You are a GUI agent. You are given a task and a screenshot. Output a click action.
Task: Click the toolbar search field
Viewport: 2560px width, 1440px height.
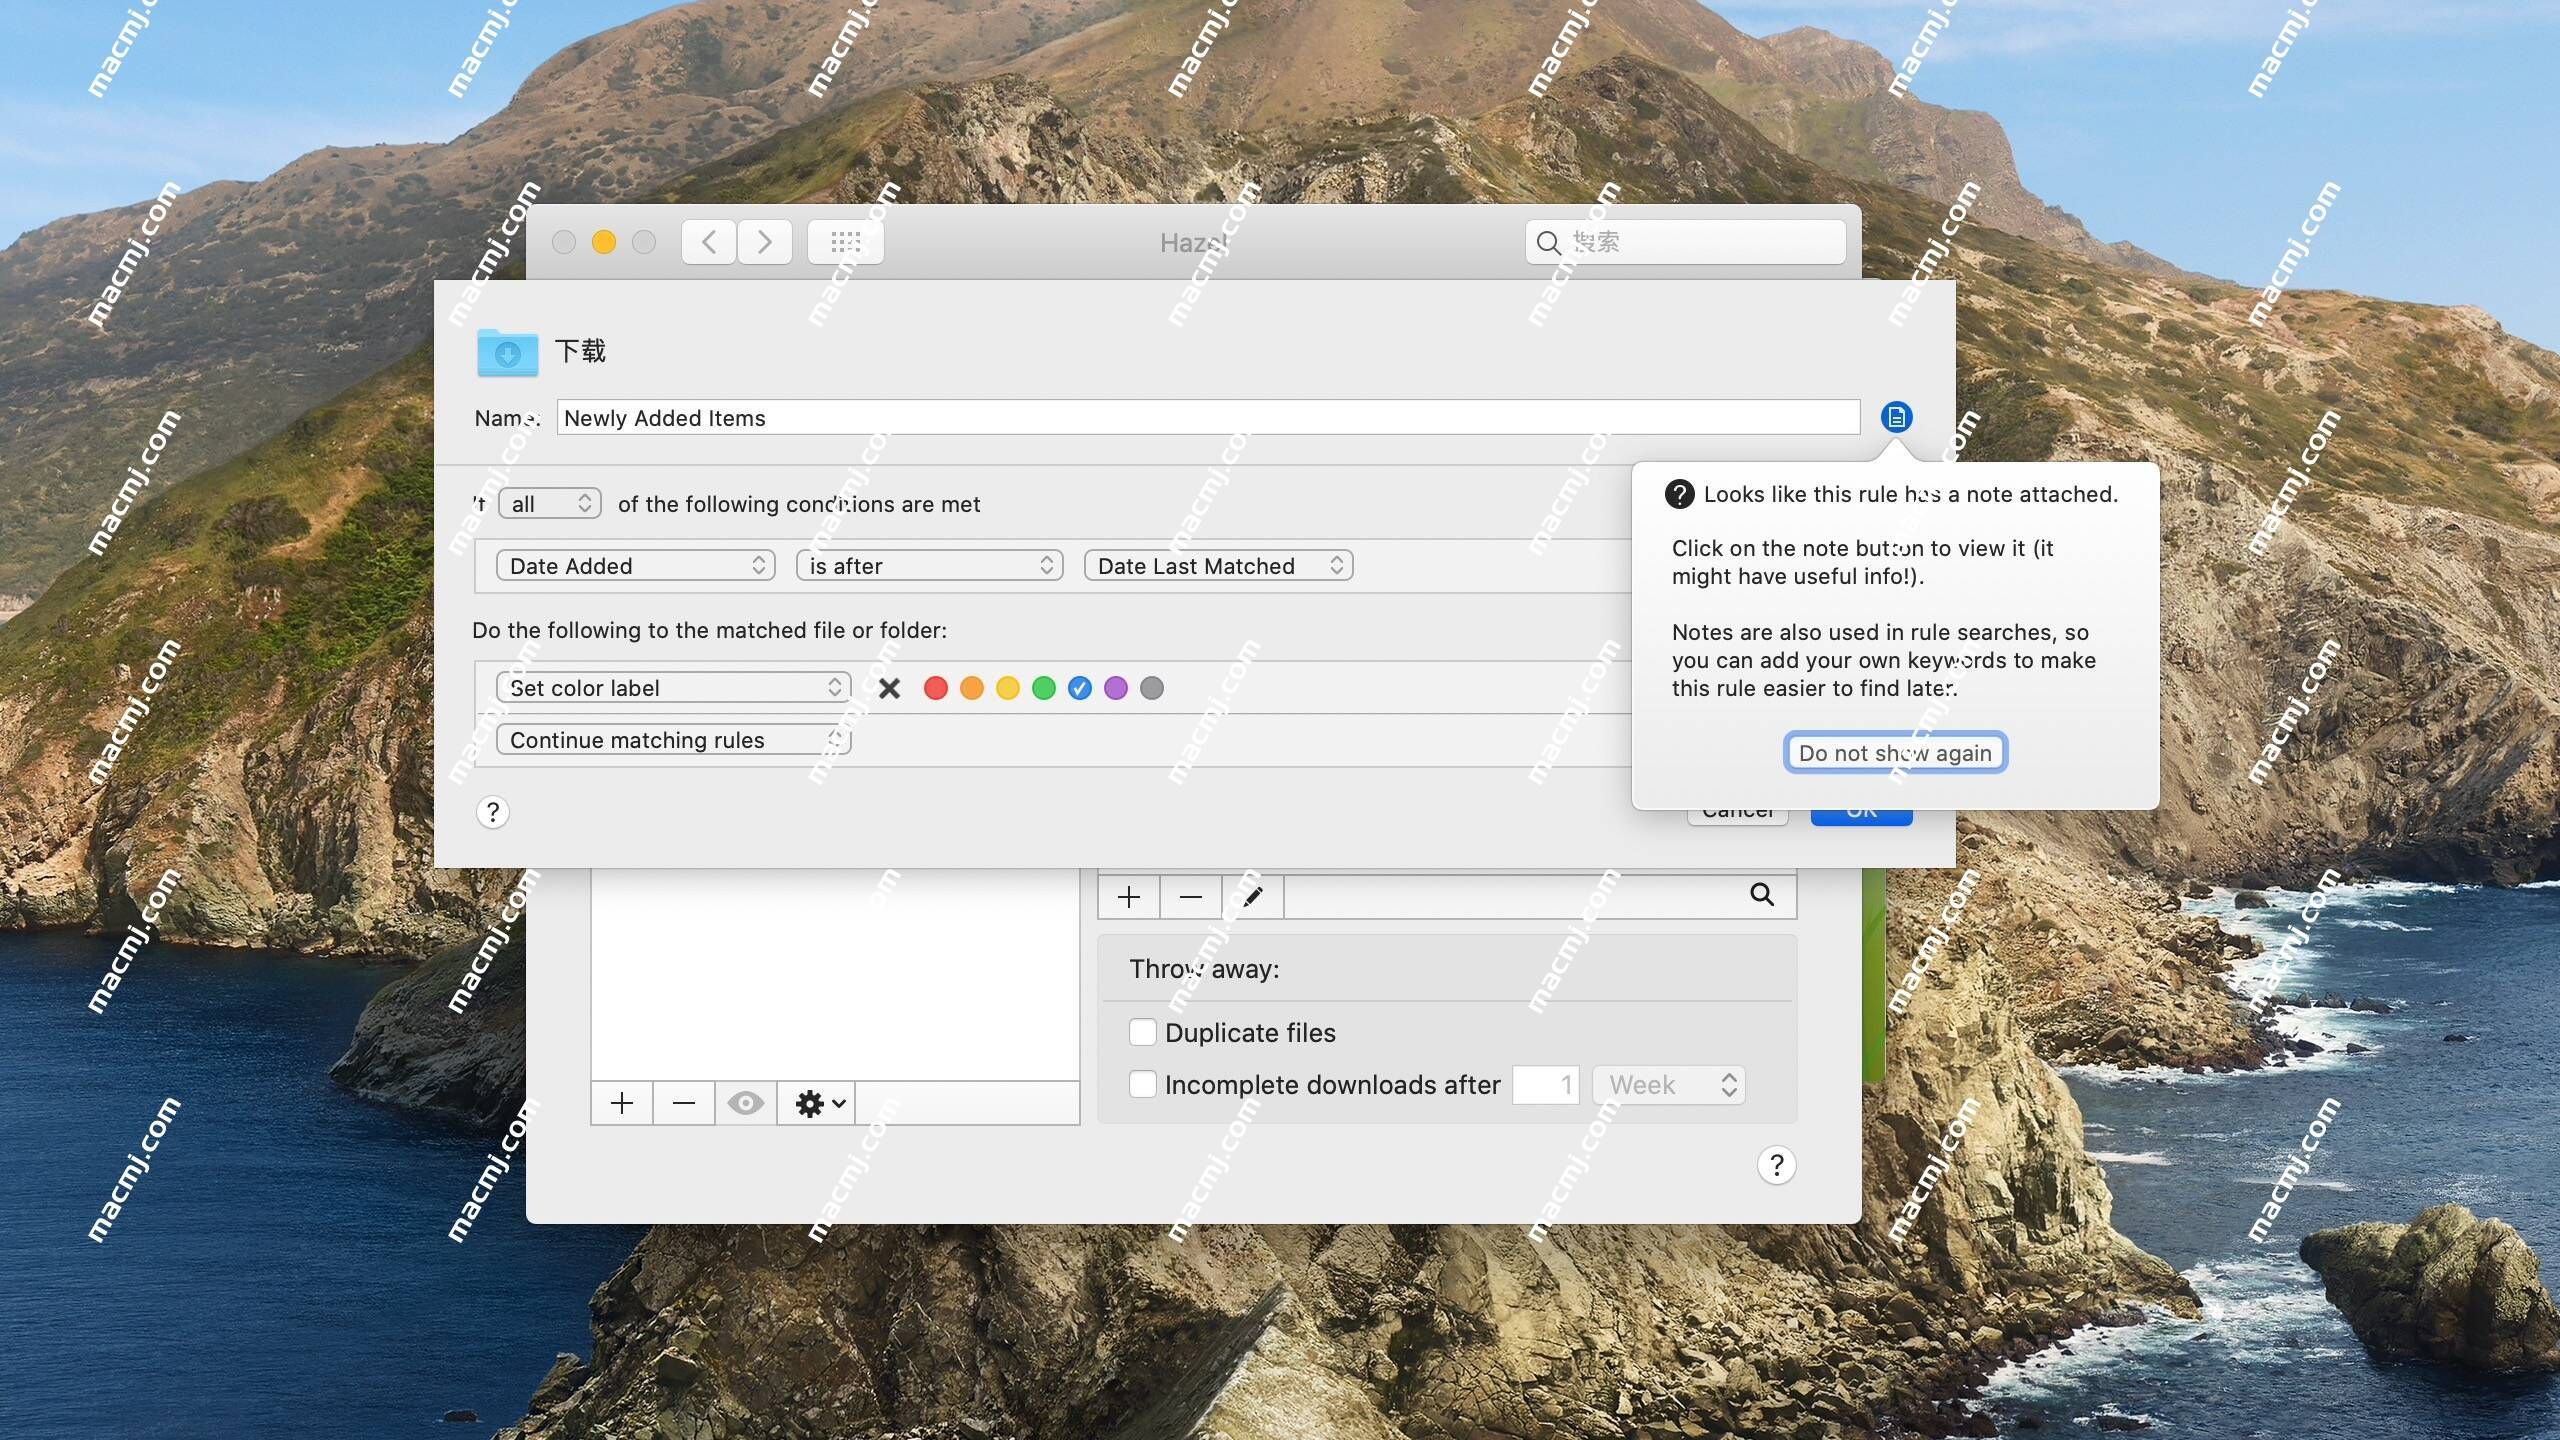(x=1686, y=242)
